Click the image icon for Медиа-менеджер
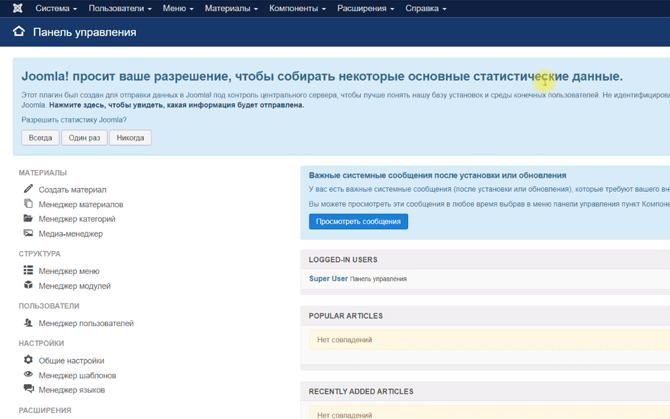This screenshot has height=419, width=670. click(x=28, y=234)
